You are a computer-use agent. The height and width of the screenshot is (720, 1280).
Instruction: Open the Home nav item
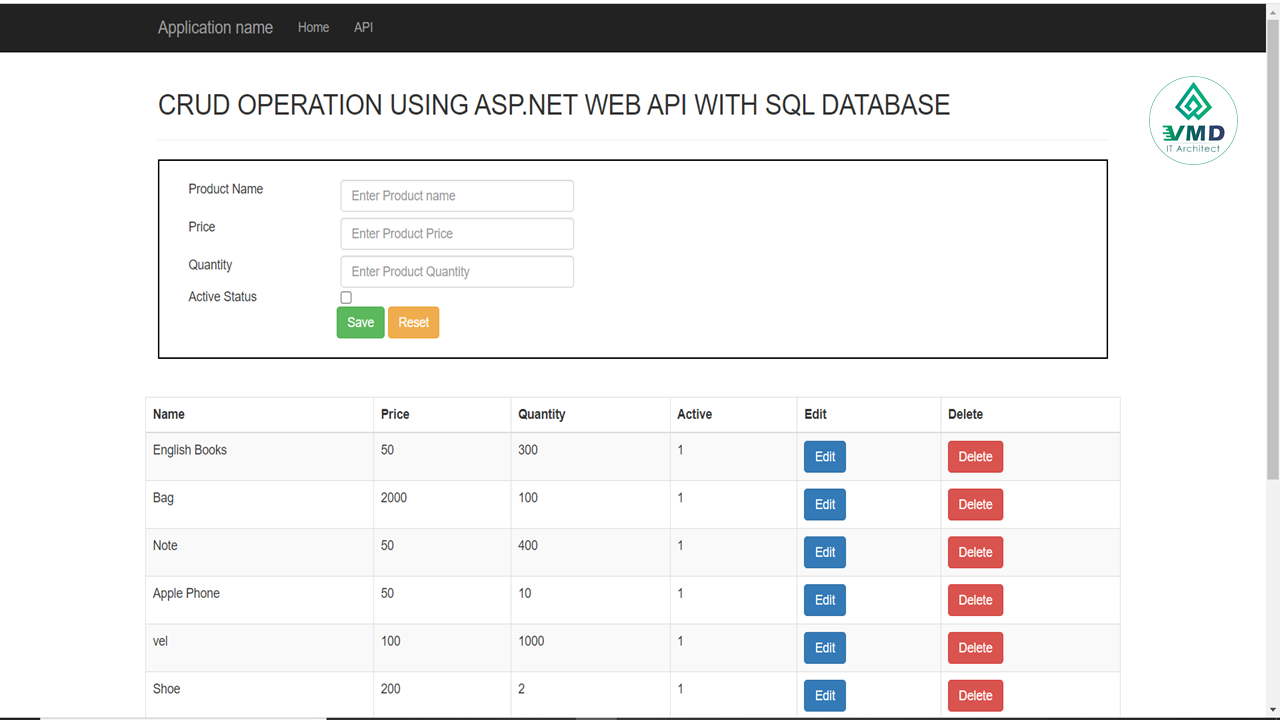[x=313, y=27]
